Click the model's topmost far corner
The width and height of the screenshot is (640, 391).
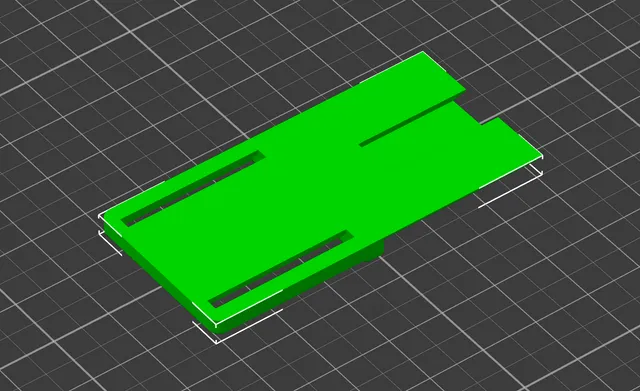[422, 53]
